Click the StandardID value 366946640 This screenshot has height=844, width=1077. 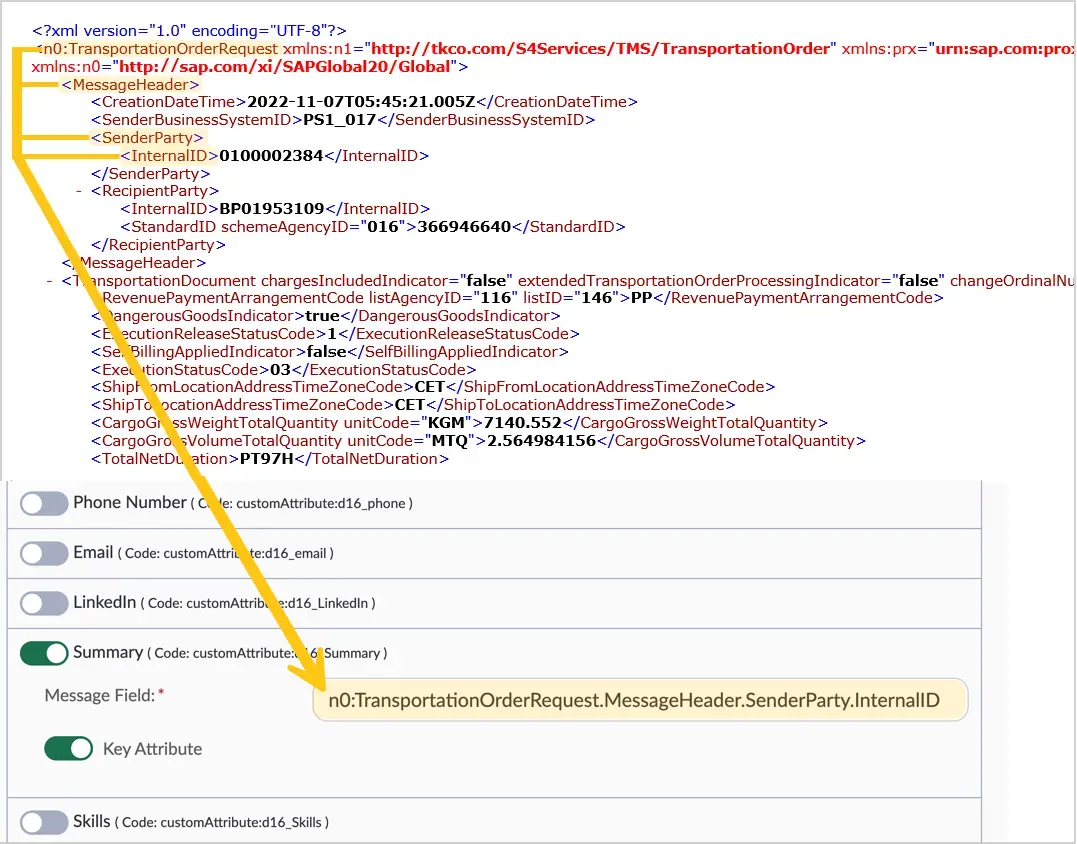[x=464, y=227]
